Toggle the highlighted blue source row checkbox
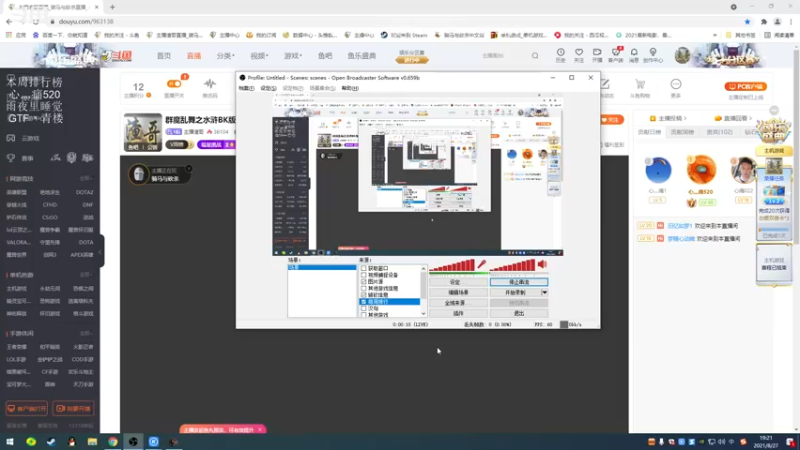This screenshot has height=450, width=800. pos(364,302)
